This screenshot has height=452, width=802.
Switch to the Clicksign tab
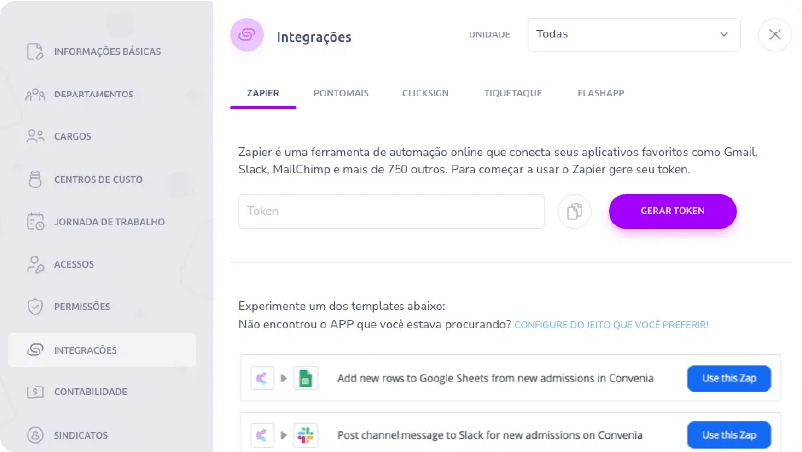point(425,94)
